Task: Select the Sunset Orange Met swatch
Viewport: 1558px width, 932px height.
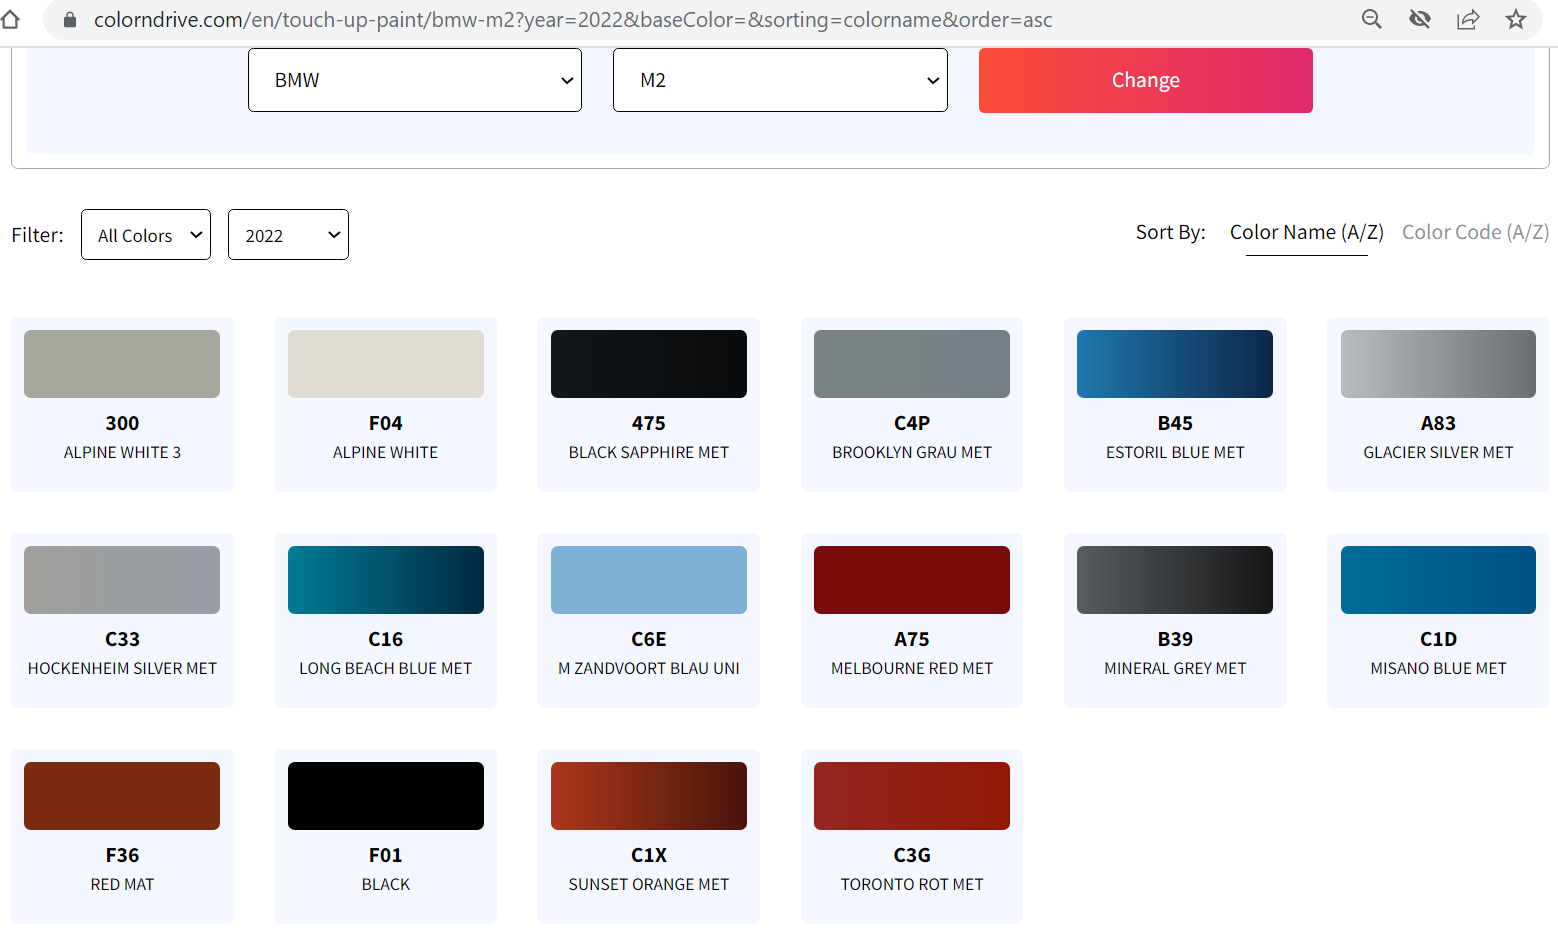Action: tap(649, 796)
